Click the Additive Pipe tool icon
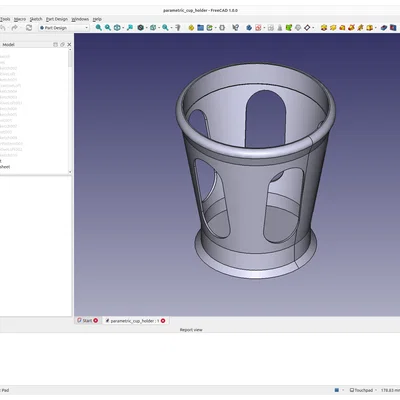 coord(351,28)
